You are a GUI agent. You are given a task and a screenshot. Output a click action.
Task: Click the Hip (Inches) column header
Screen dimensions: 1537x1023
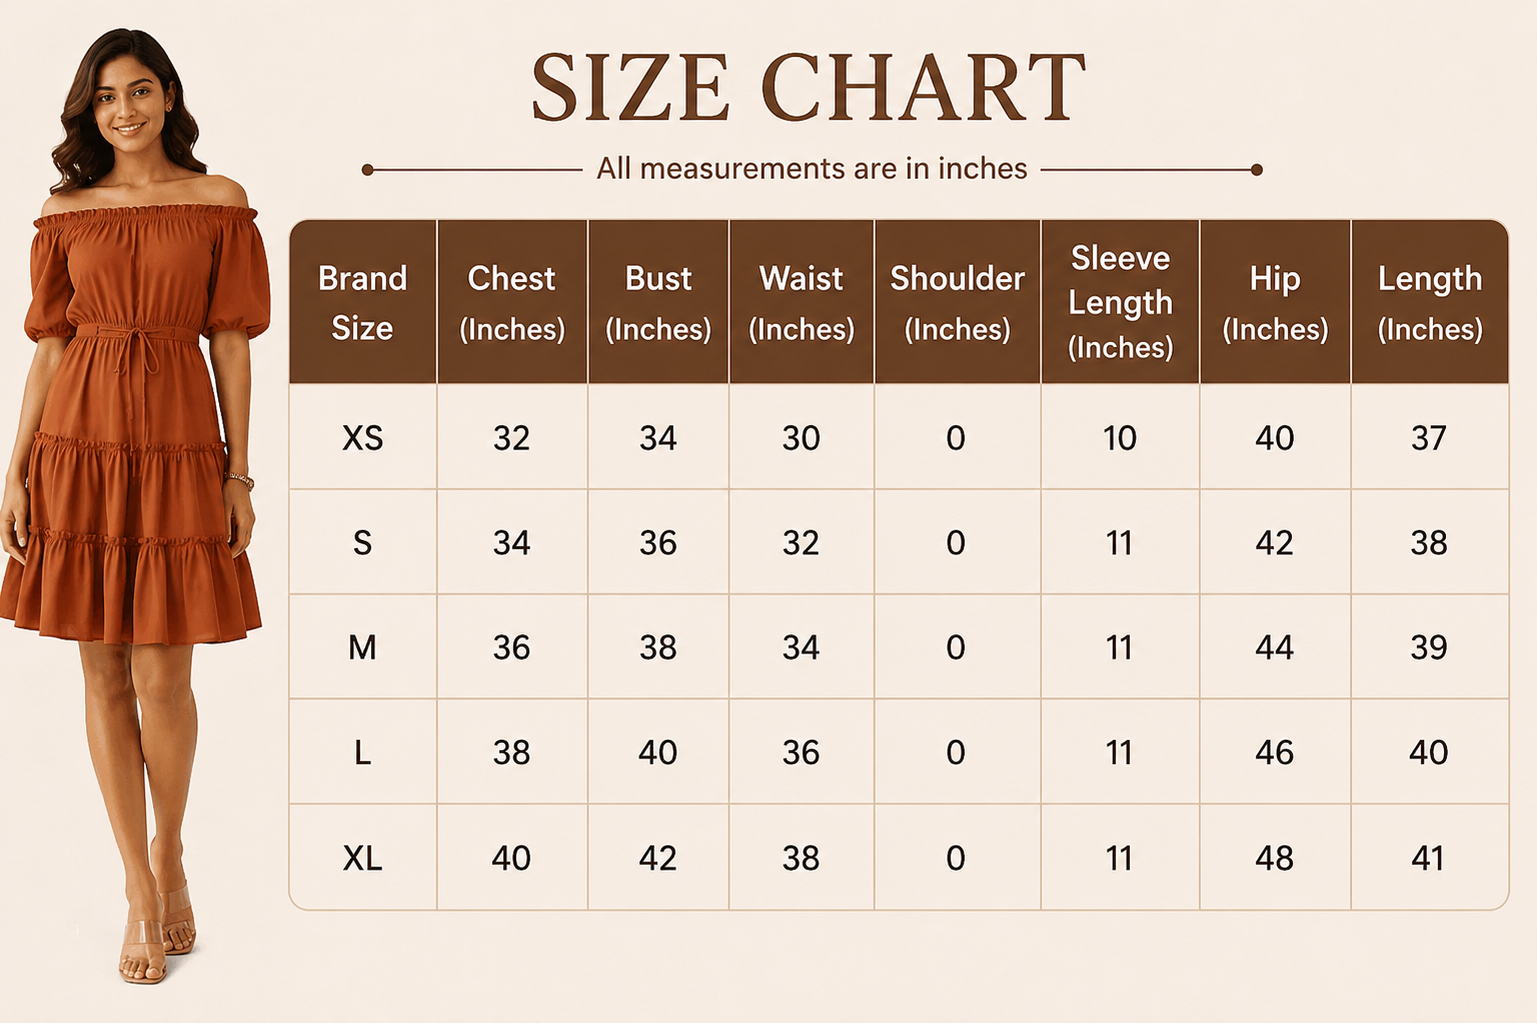1275,302
